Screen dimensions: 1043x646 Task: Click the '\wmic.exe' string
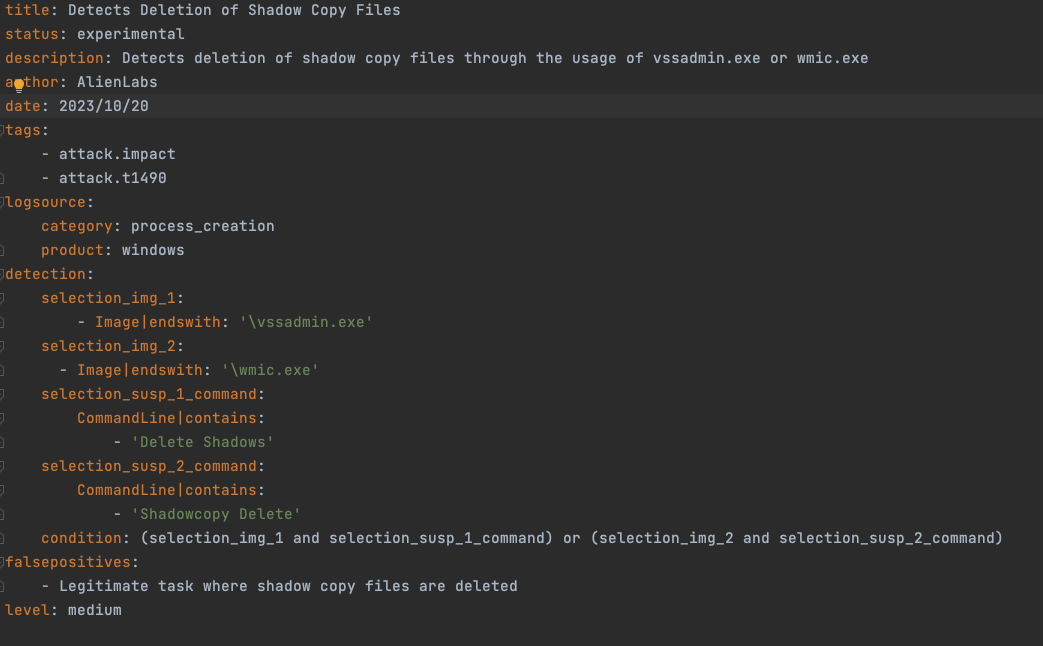click(270, 370)
